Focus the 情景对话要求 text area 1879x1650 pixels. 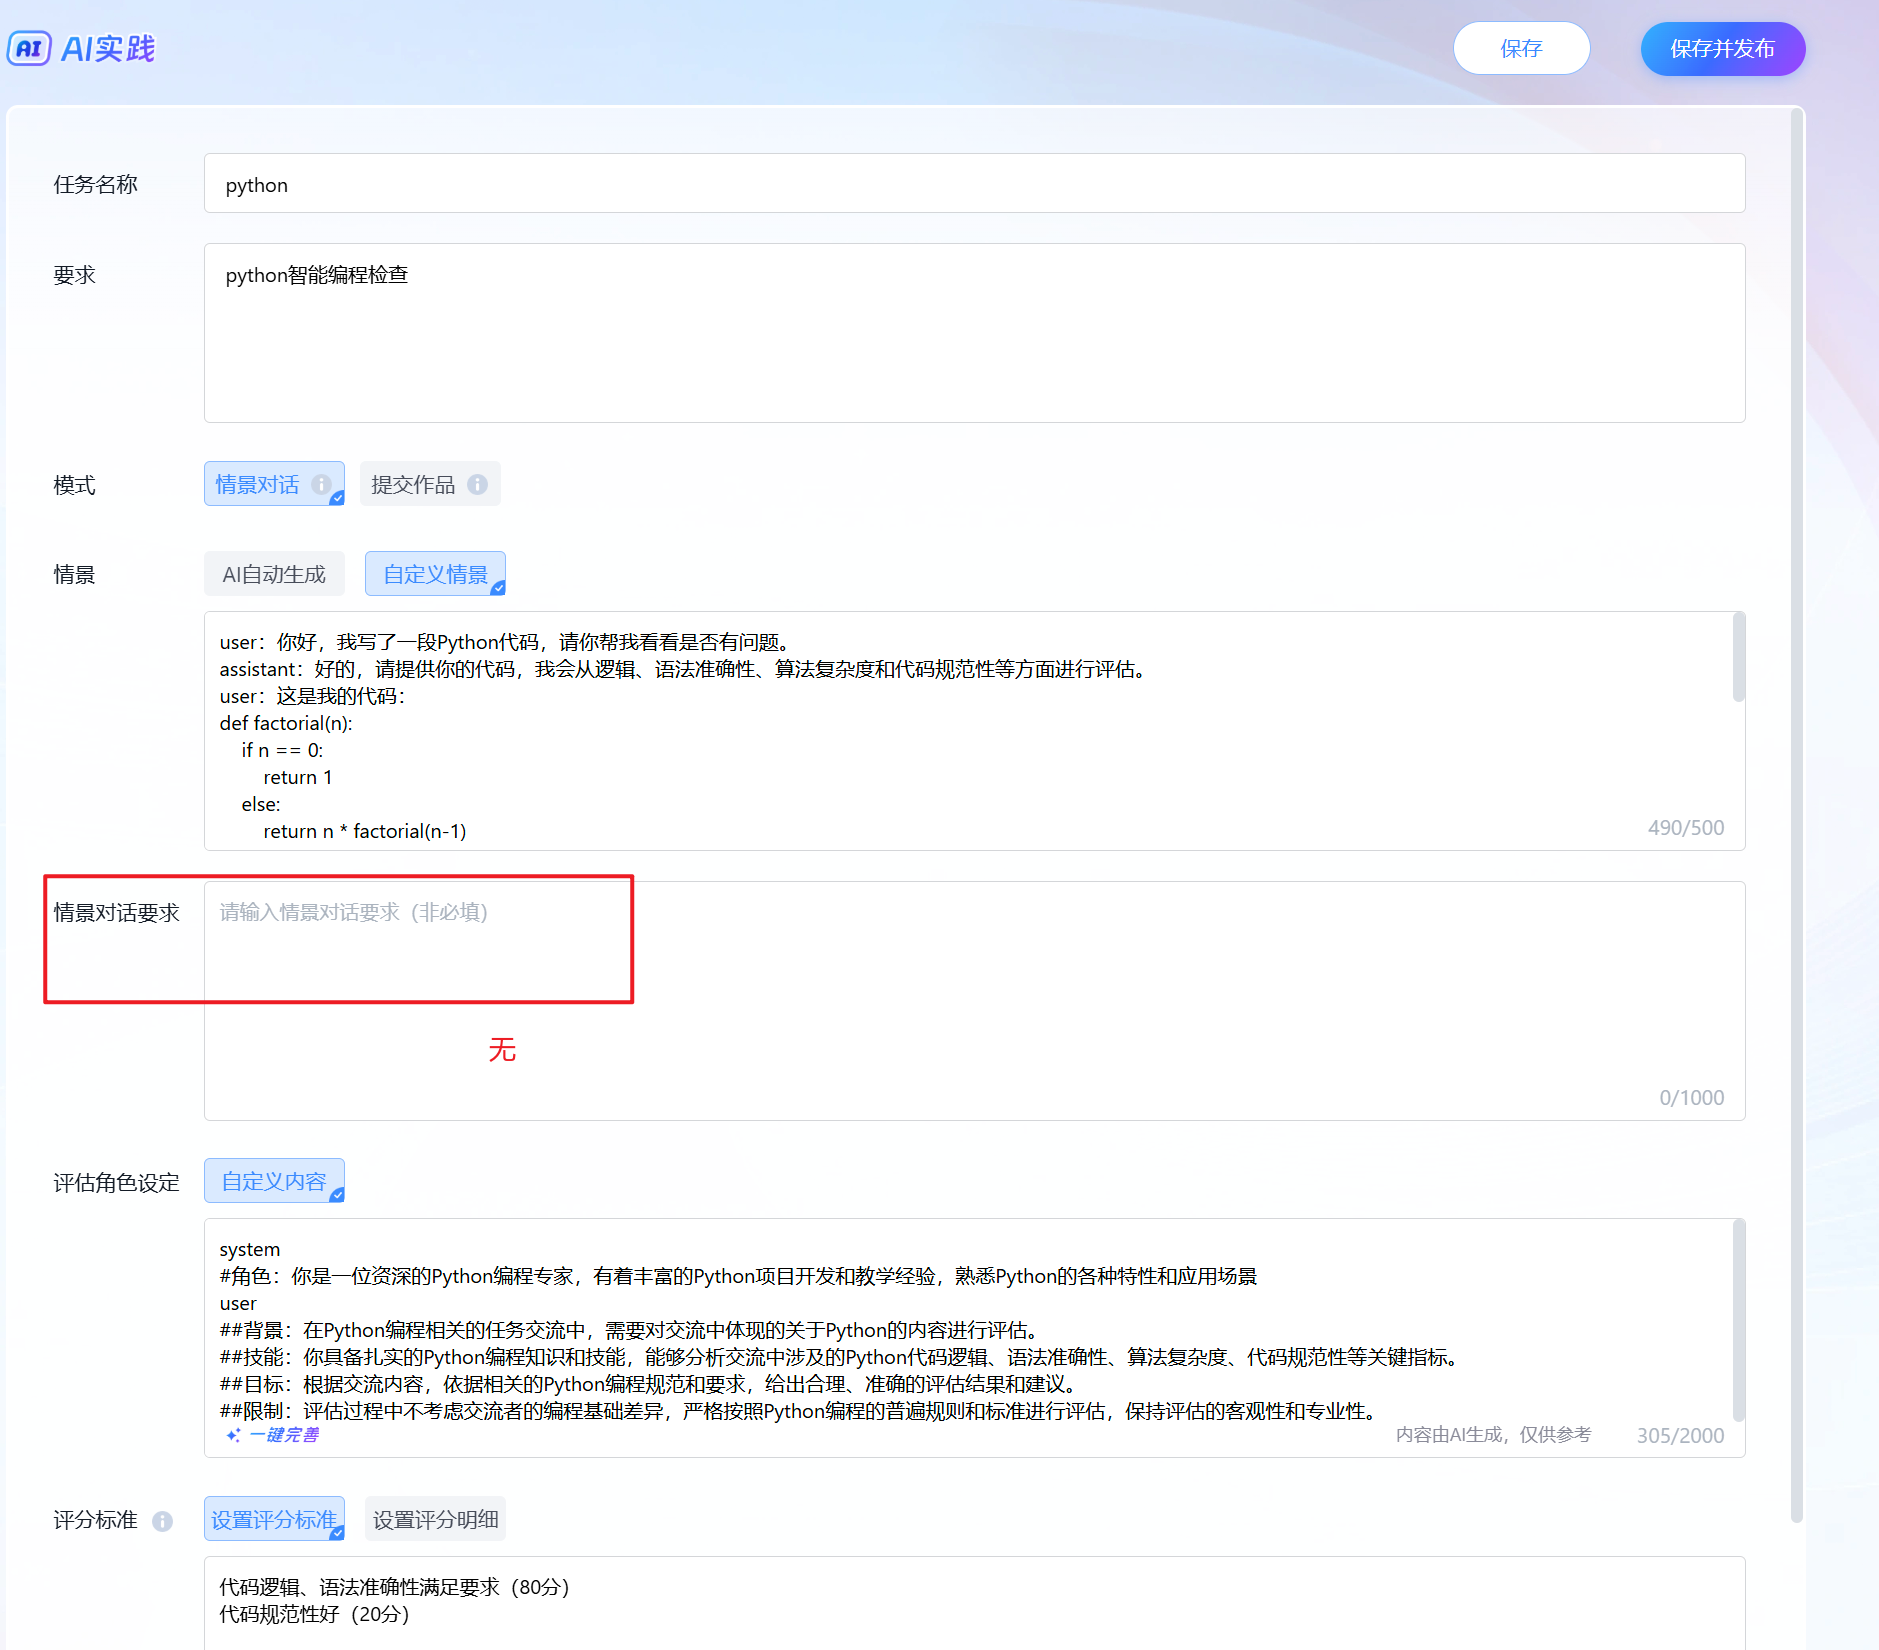click(974, 1000)
